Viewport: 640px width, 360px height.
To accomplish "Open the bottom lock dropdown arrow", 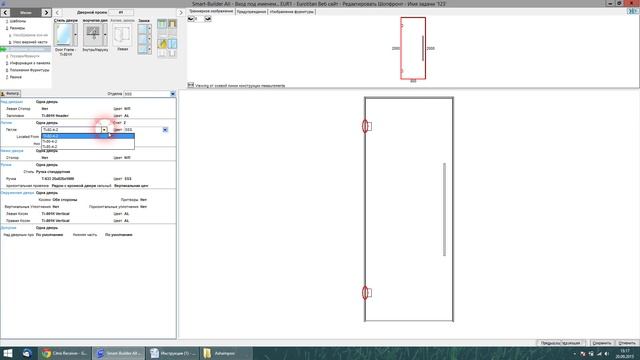I will pos(149,49).
